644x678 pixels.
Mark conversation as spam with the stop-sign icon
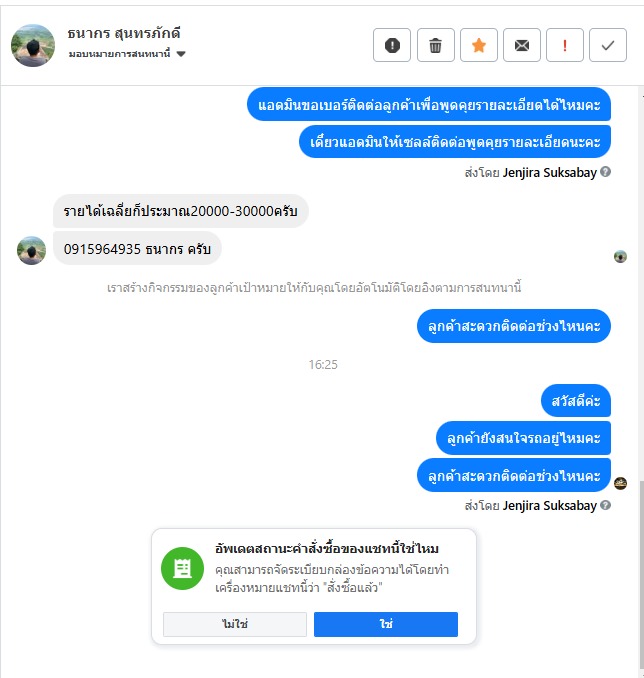click(x=392, y=45)
